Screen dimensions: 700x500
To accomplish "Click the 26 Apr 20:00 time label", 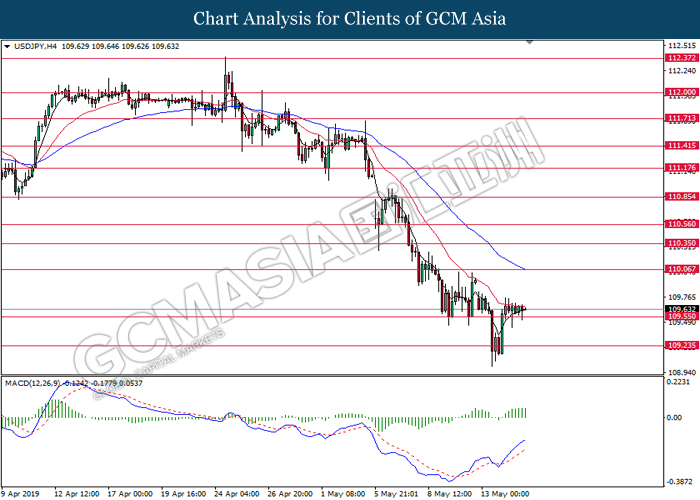I will (x=290, y=494).
